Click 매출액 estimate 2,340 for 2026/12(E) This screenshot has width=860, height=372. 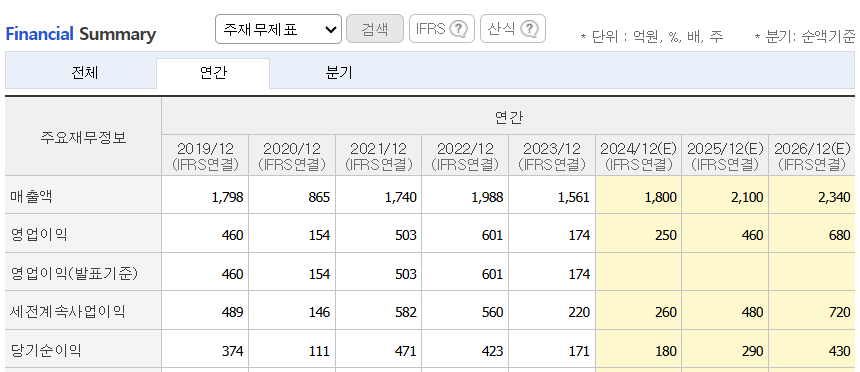[x=834, y=197]
